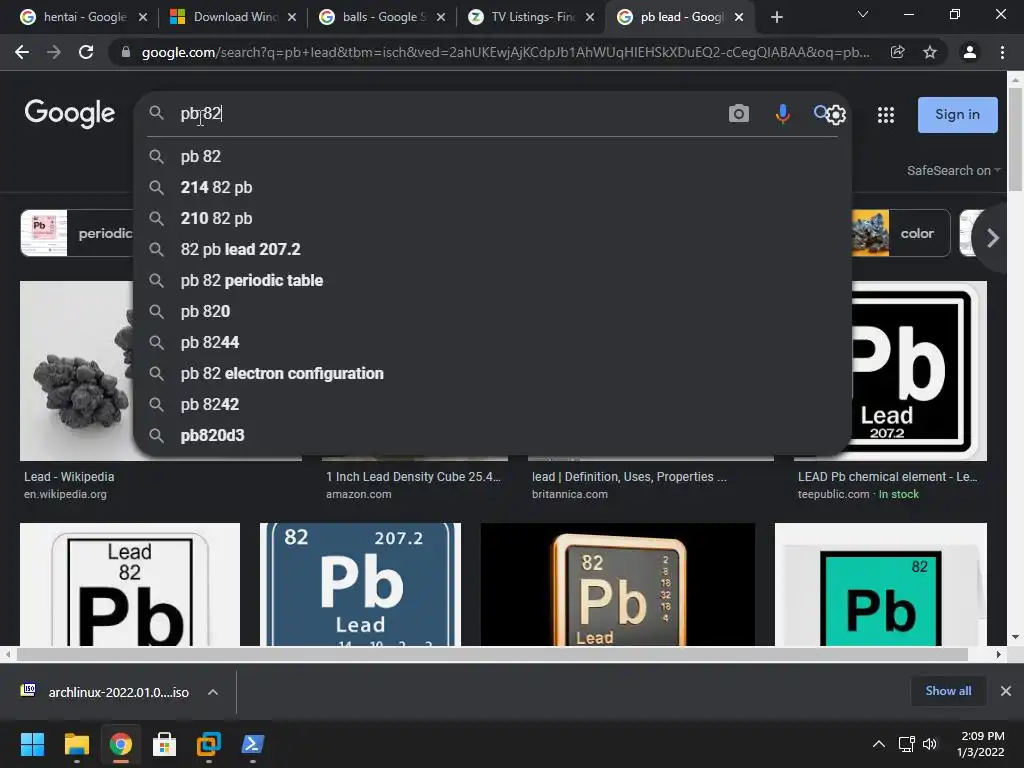Viewport: 1024px width, 768px height.
Task: Click Chrome icon in taskbar
Action: click(120, 744)
